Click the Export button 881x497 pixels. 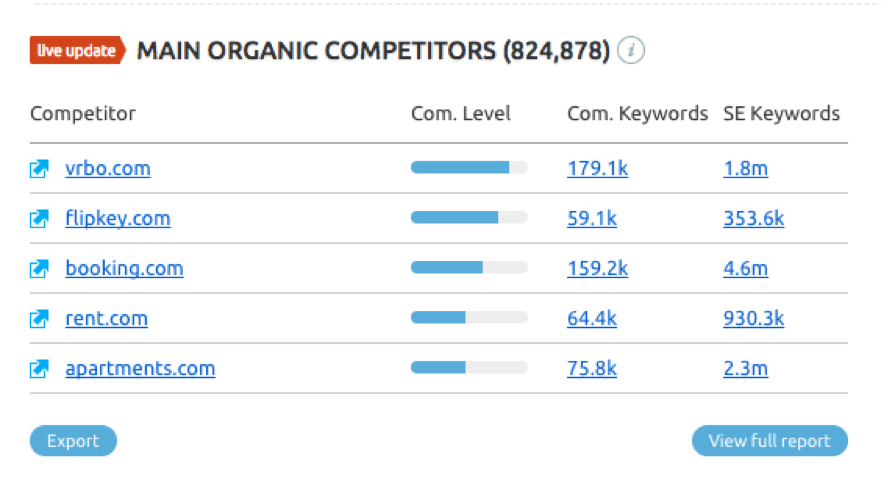tap(73, 441)
